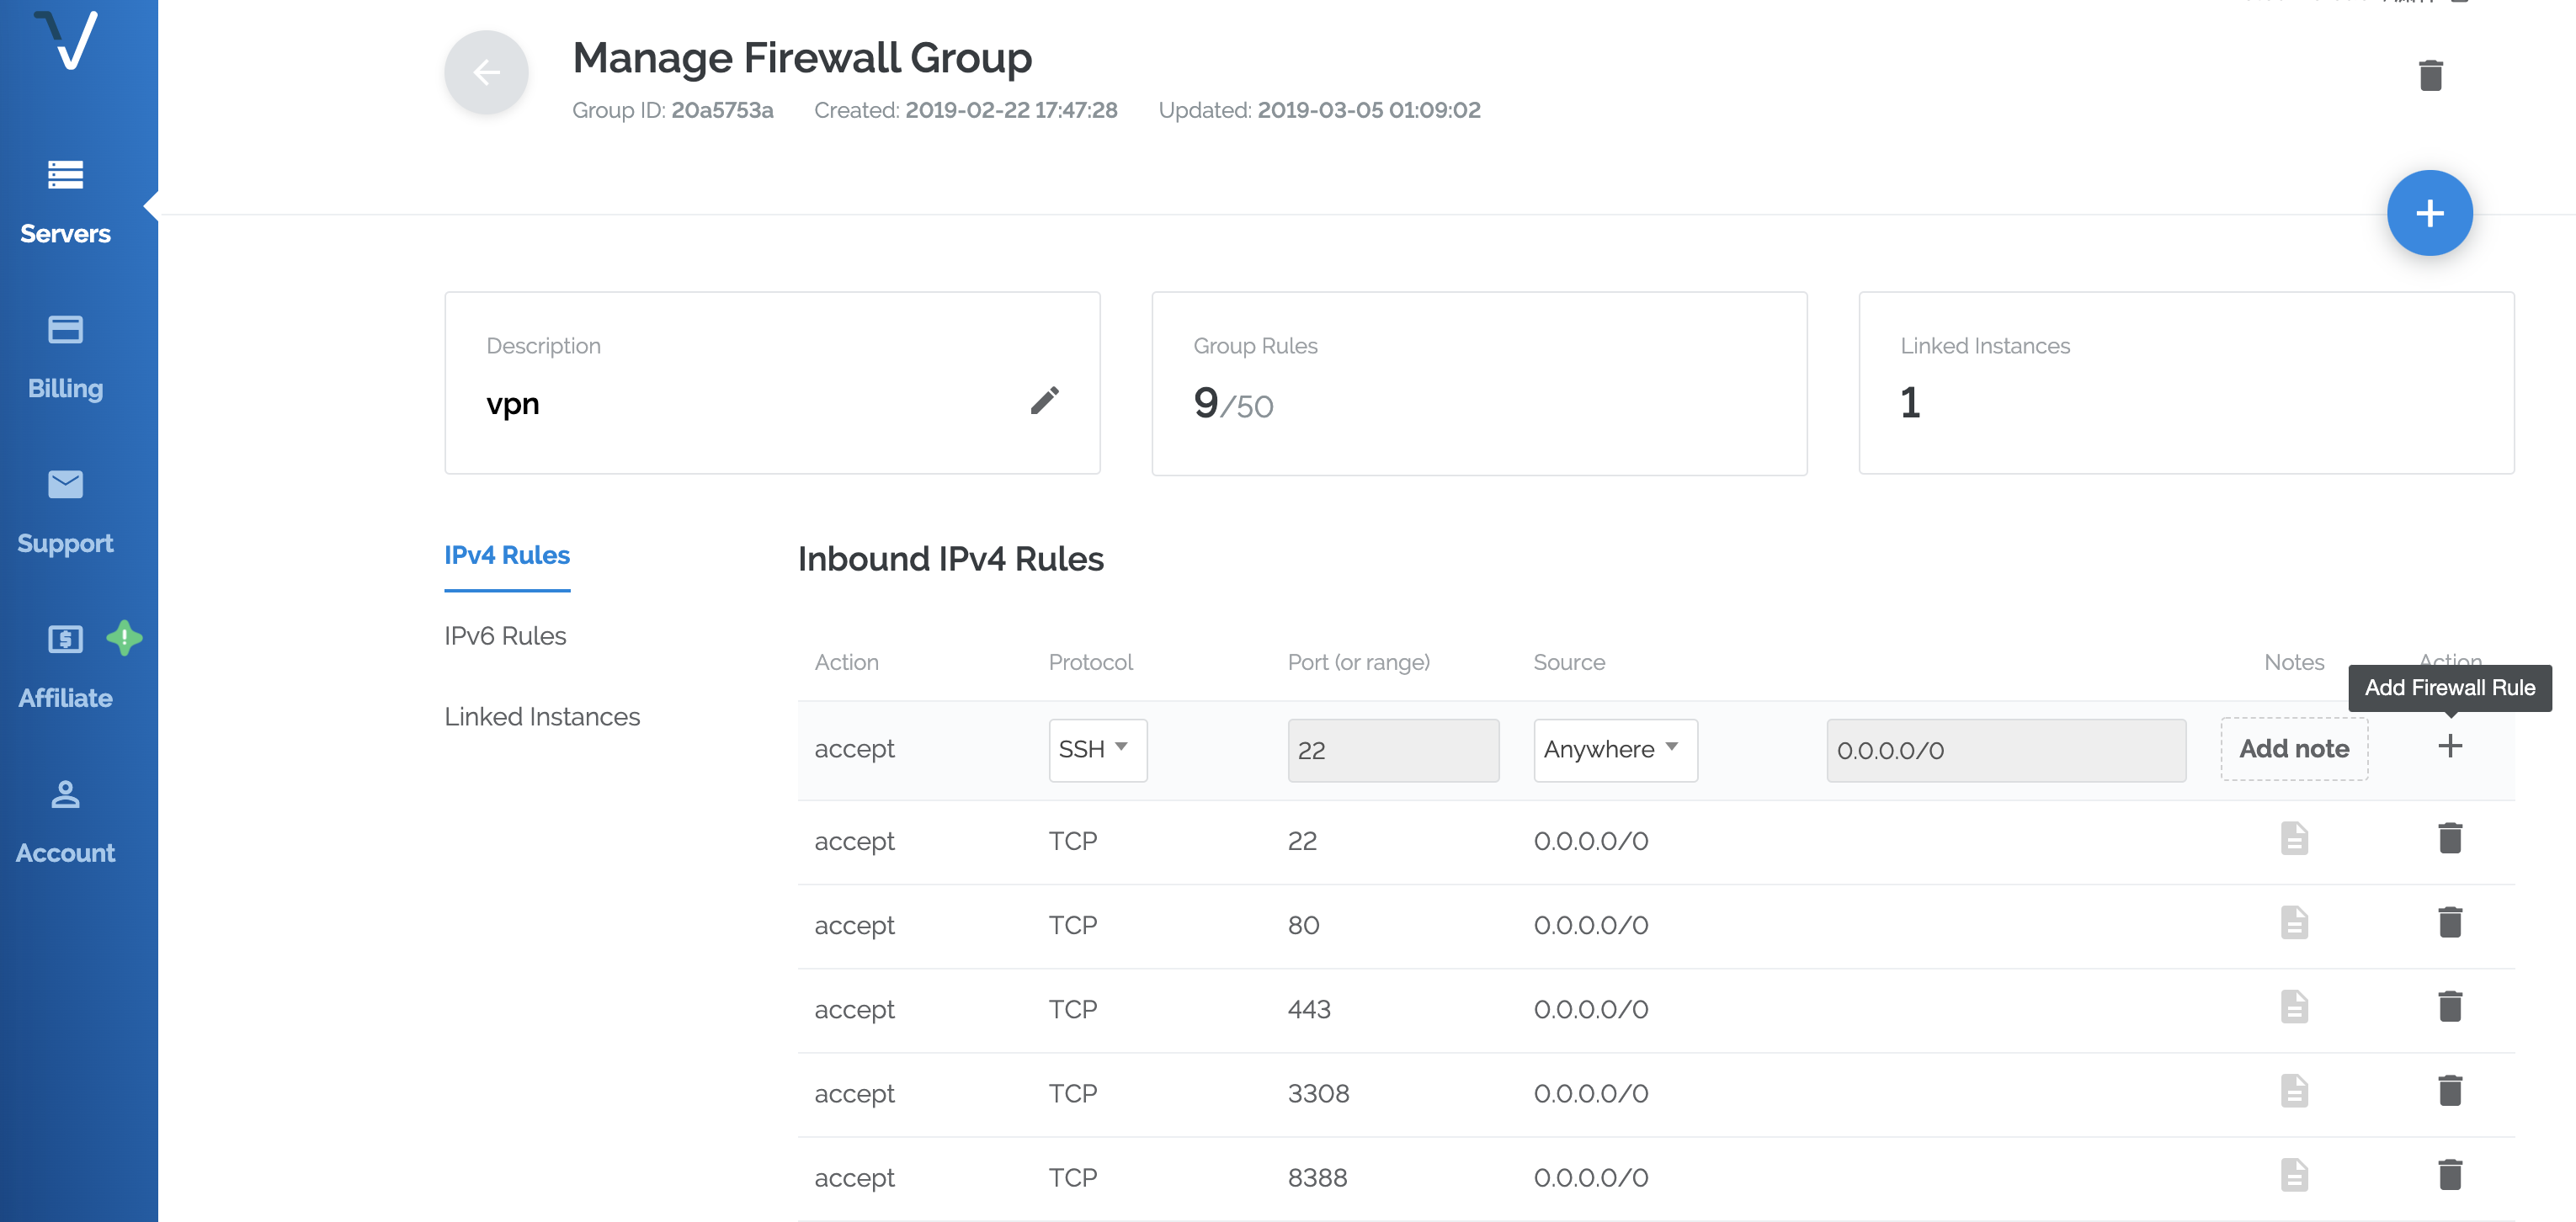Open note for the port 443 rule
2576x1222 pixels.
pos(2295,1006)
